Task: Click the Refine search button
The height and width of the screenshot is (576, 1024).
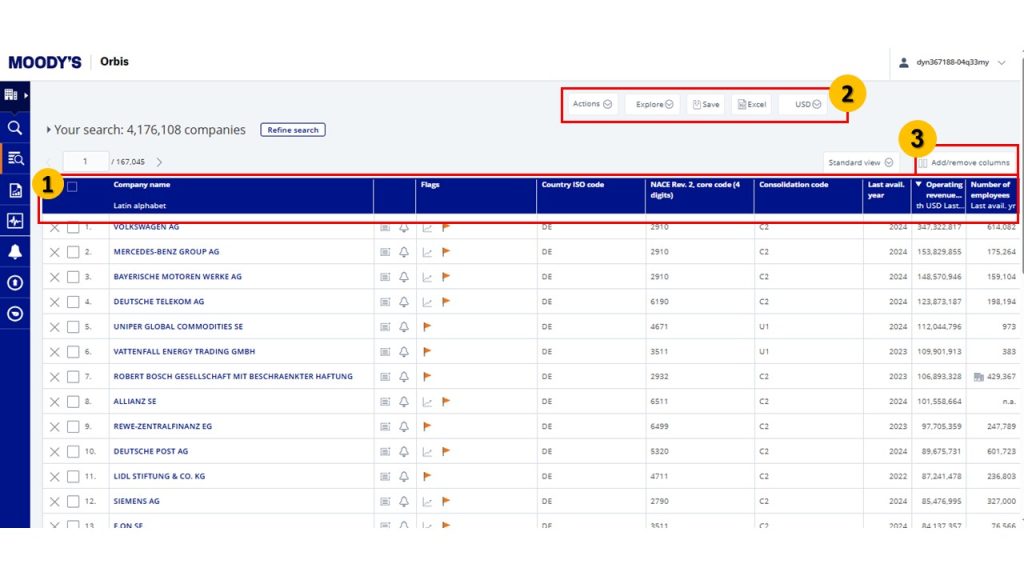Action: tap(293, 130)
